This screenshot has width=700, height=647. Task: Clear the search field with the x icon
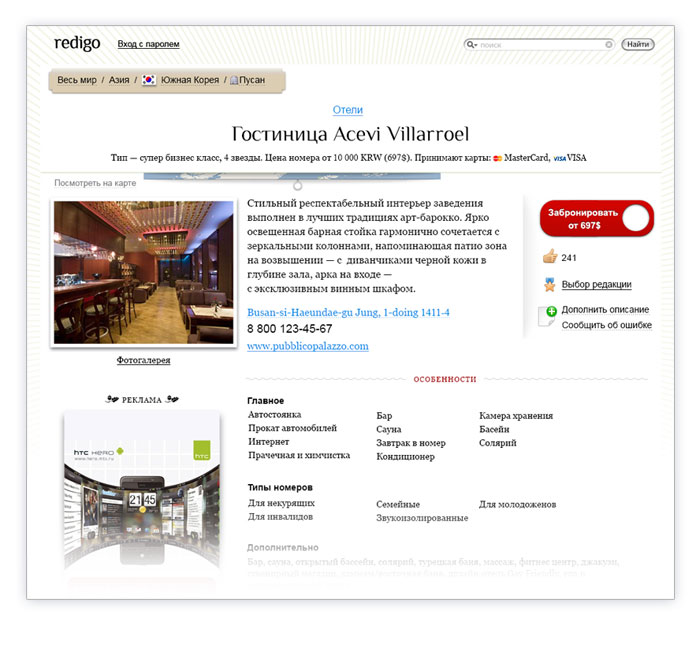(608, 45)
